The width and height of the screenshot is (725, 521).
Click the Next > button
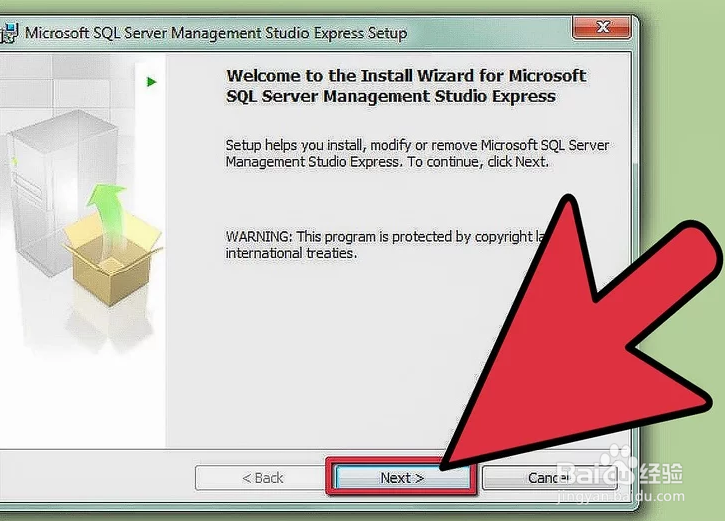point(401,477)
